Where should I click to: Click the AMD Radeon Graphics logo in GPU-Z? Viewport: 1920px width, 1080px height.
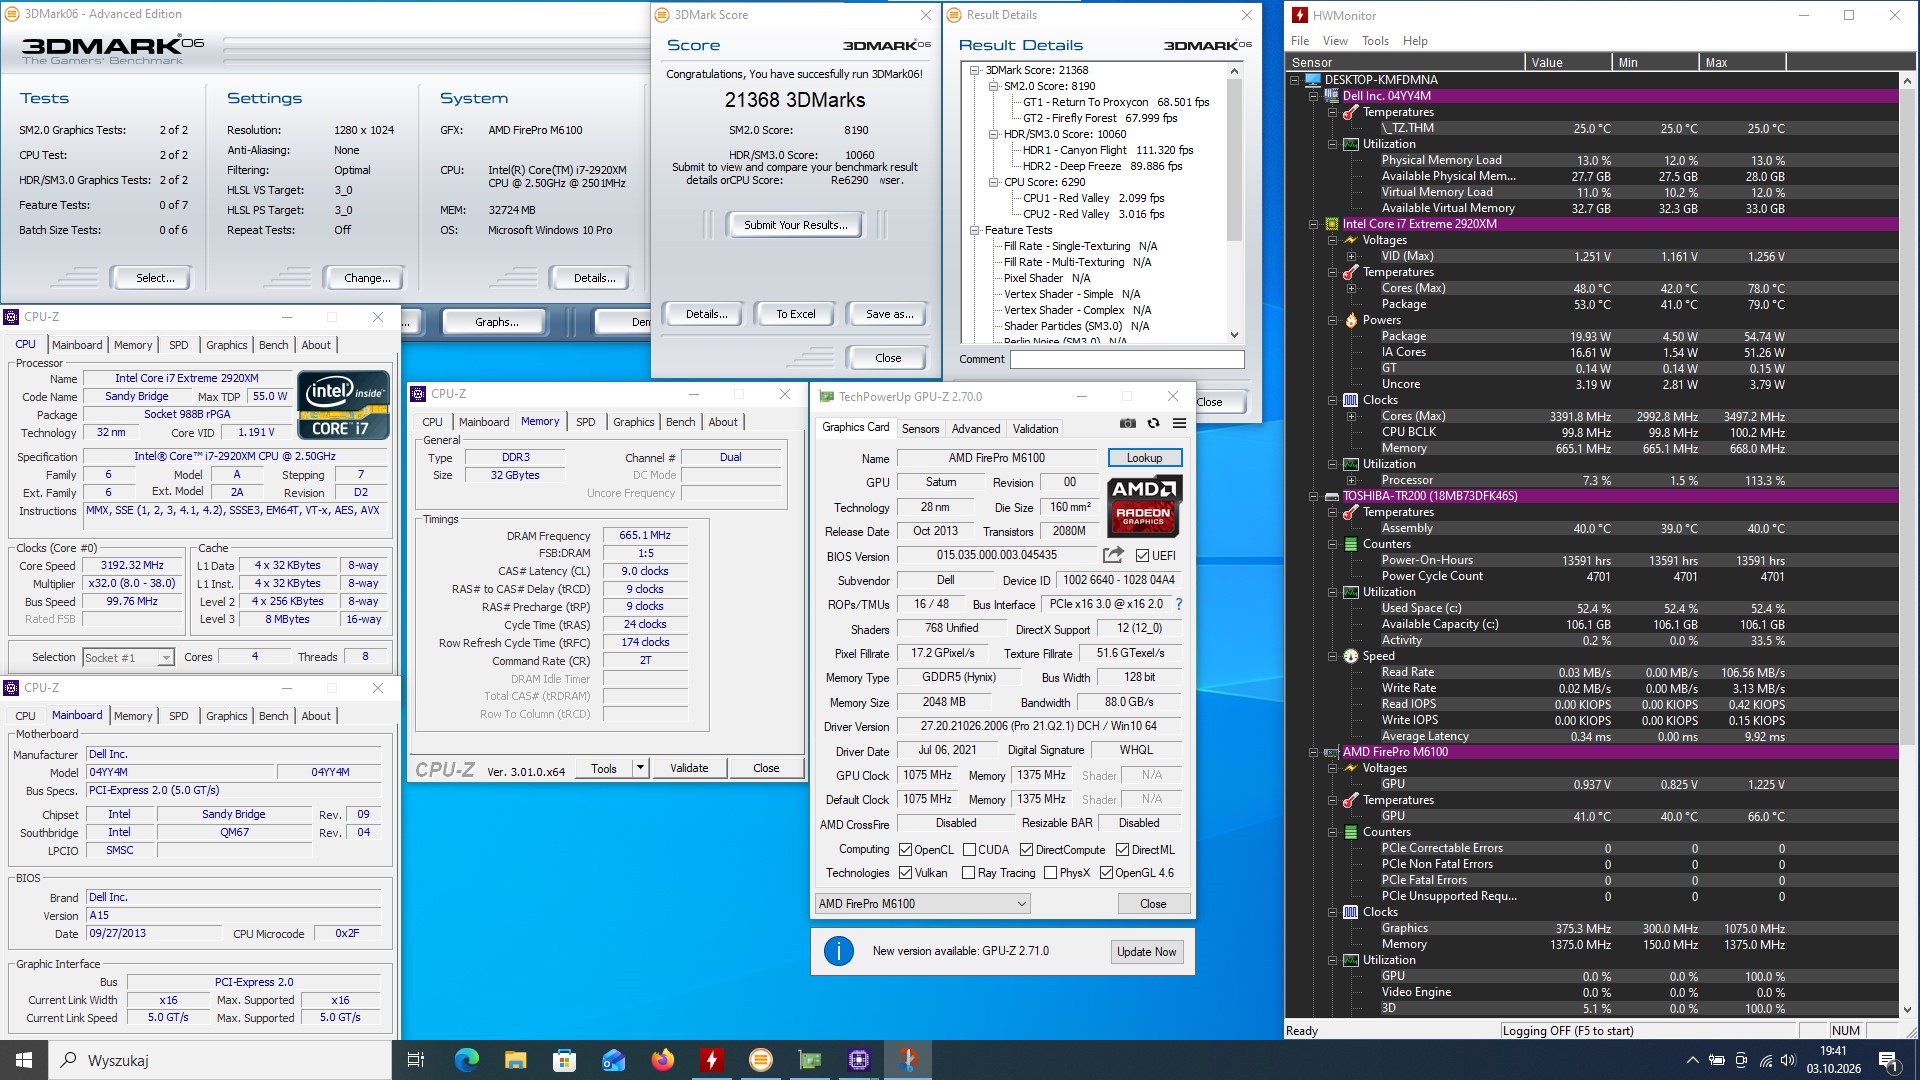coord(1145,505)
